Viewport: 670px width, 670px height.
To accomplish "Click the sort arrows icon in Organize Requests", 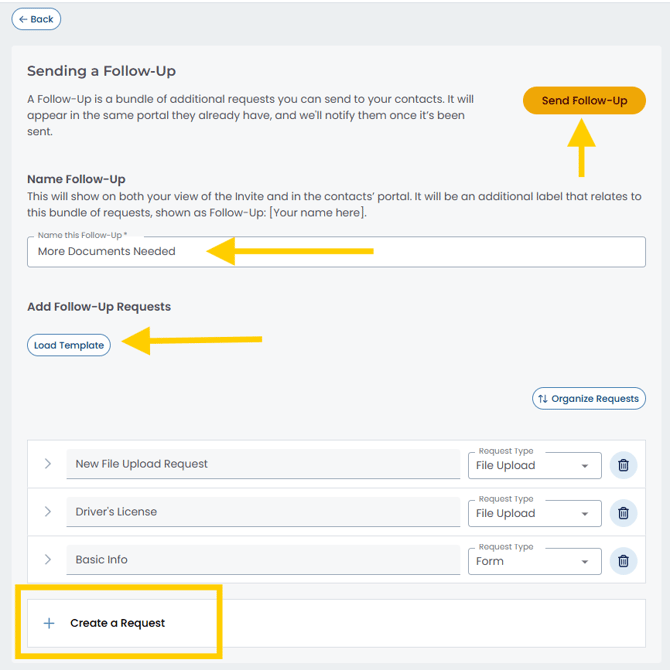I will [x=543, y=399].
